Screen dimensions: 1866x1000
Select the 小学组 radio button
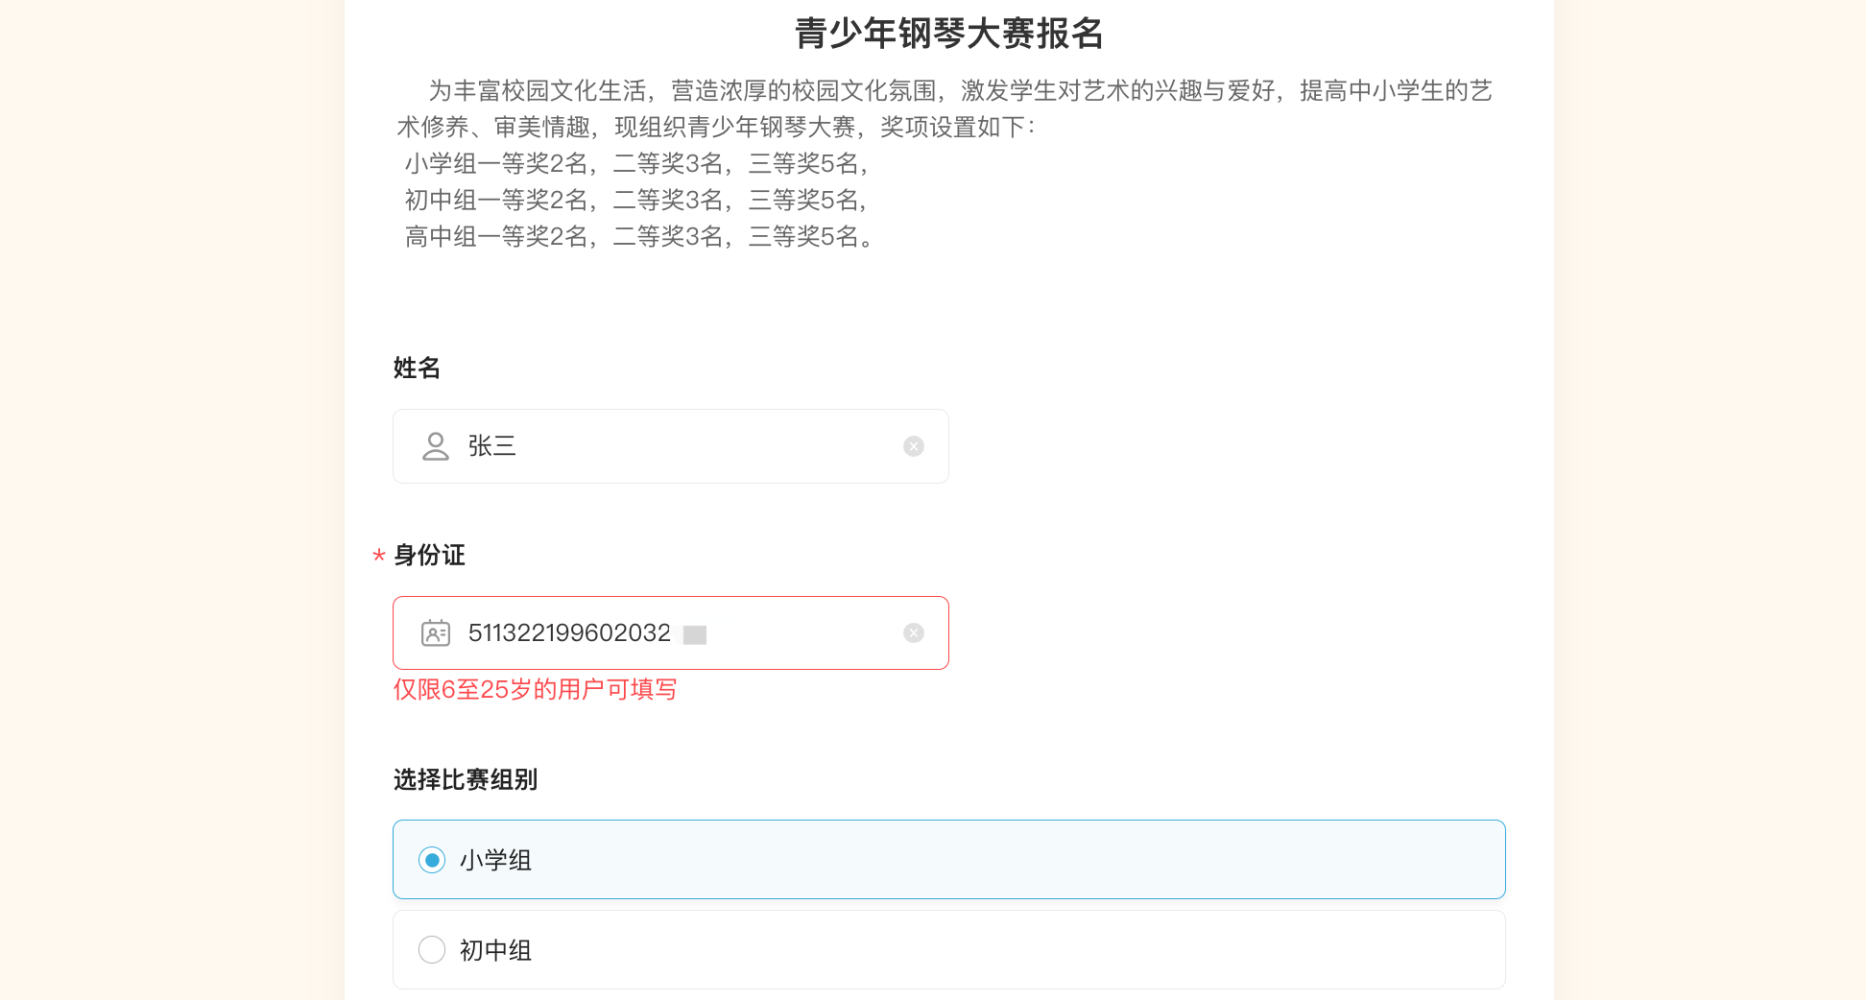(432, 860)
